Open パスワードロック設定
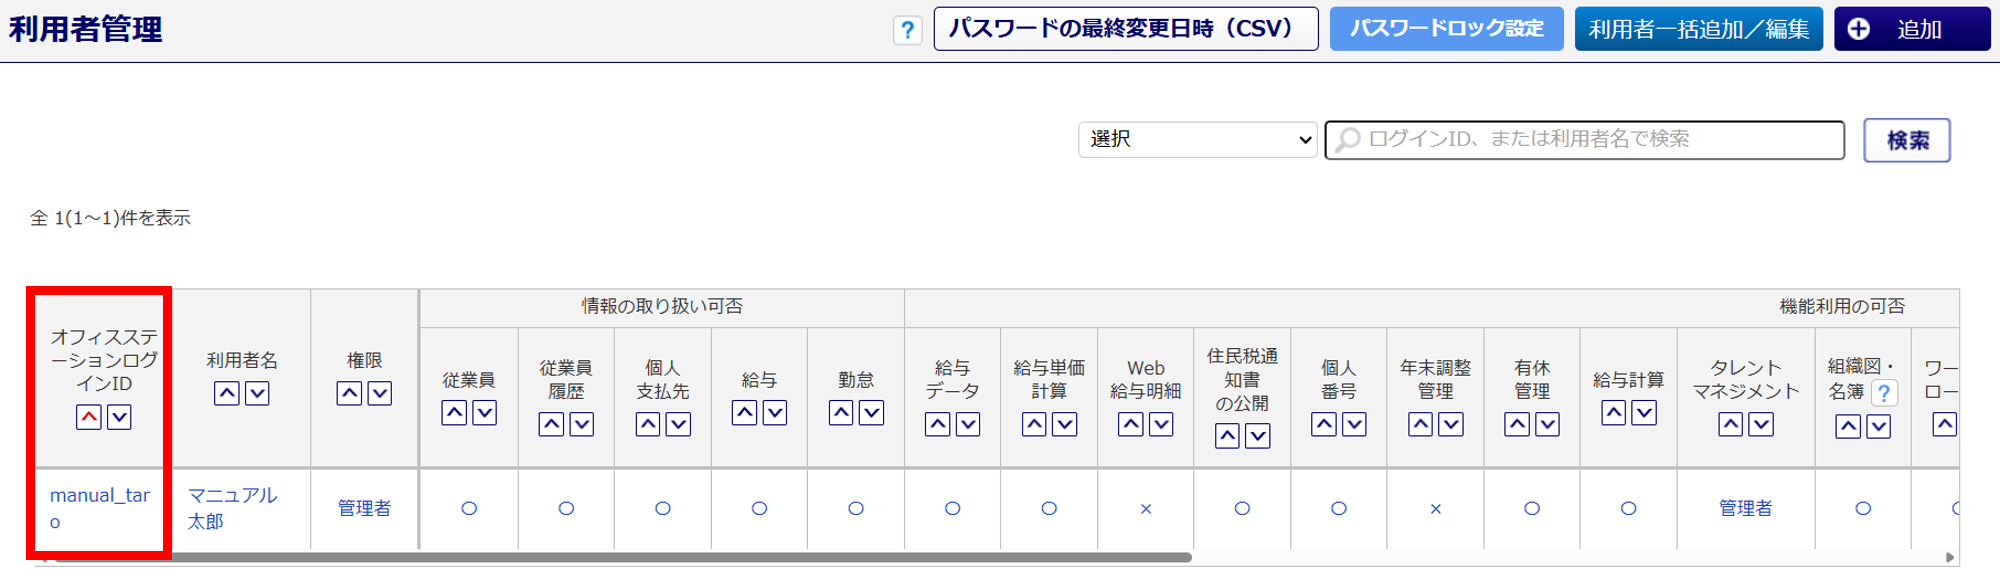 (x=1446, y=29)
